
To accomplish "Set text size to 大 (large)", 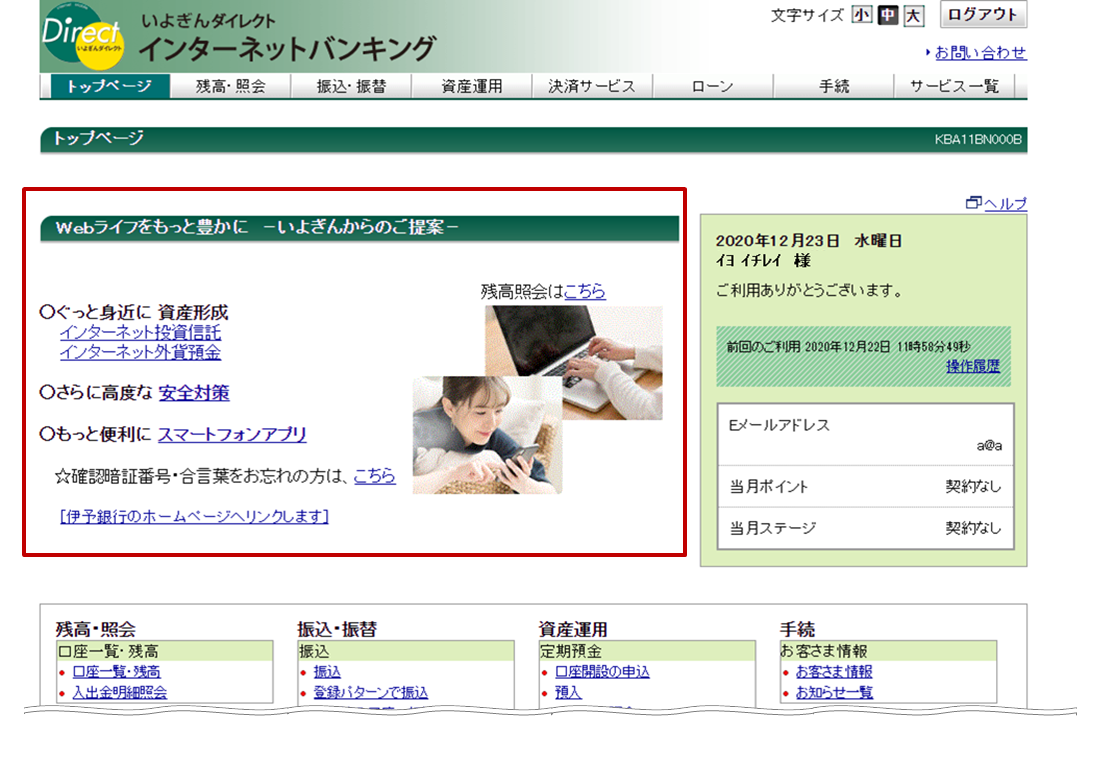I will tap(913, 15).
